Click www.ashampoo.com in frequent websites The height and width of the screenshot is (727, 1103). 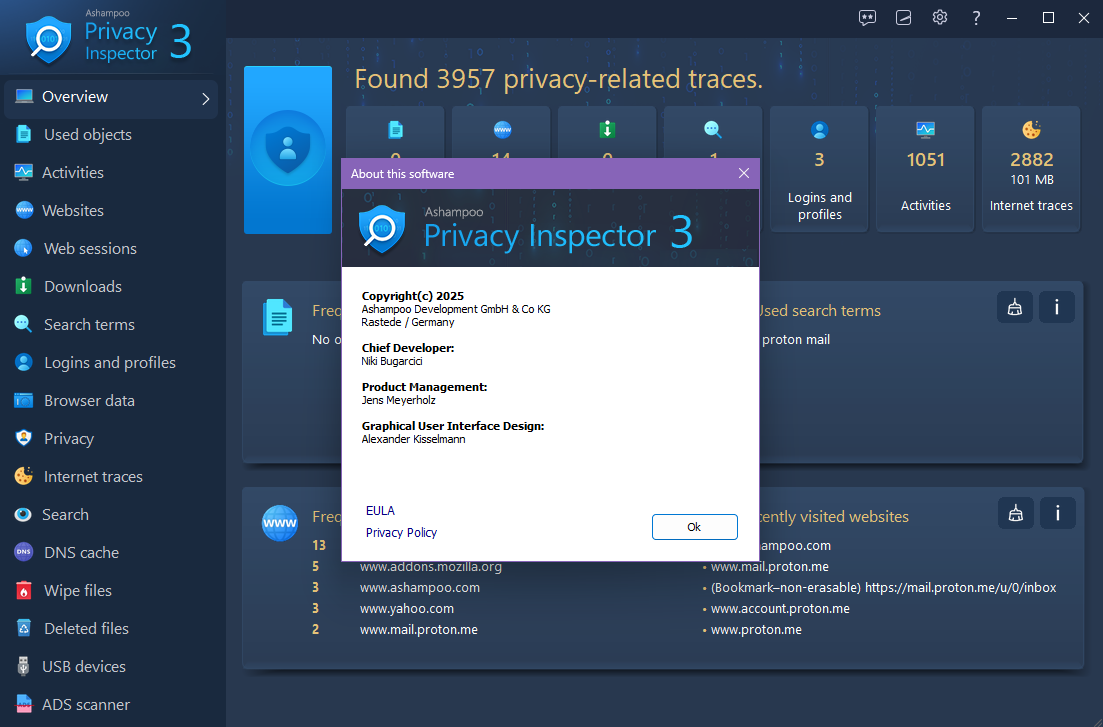[x=420, y=587]
